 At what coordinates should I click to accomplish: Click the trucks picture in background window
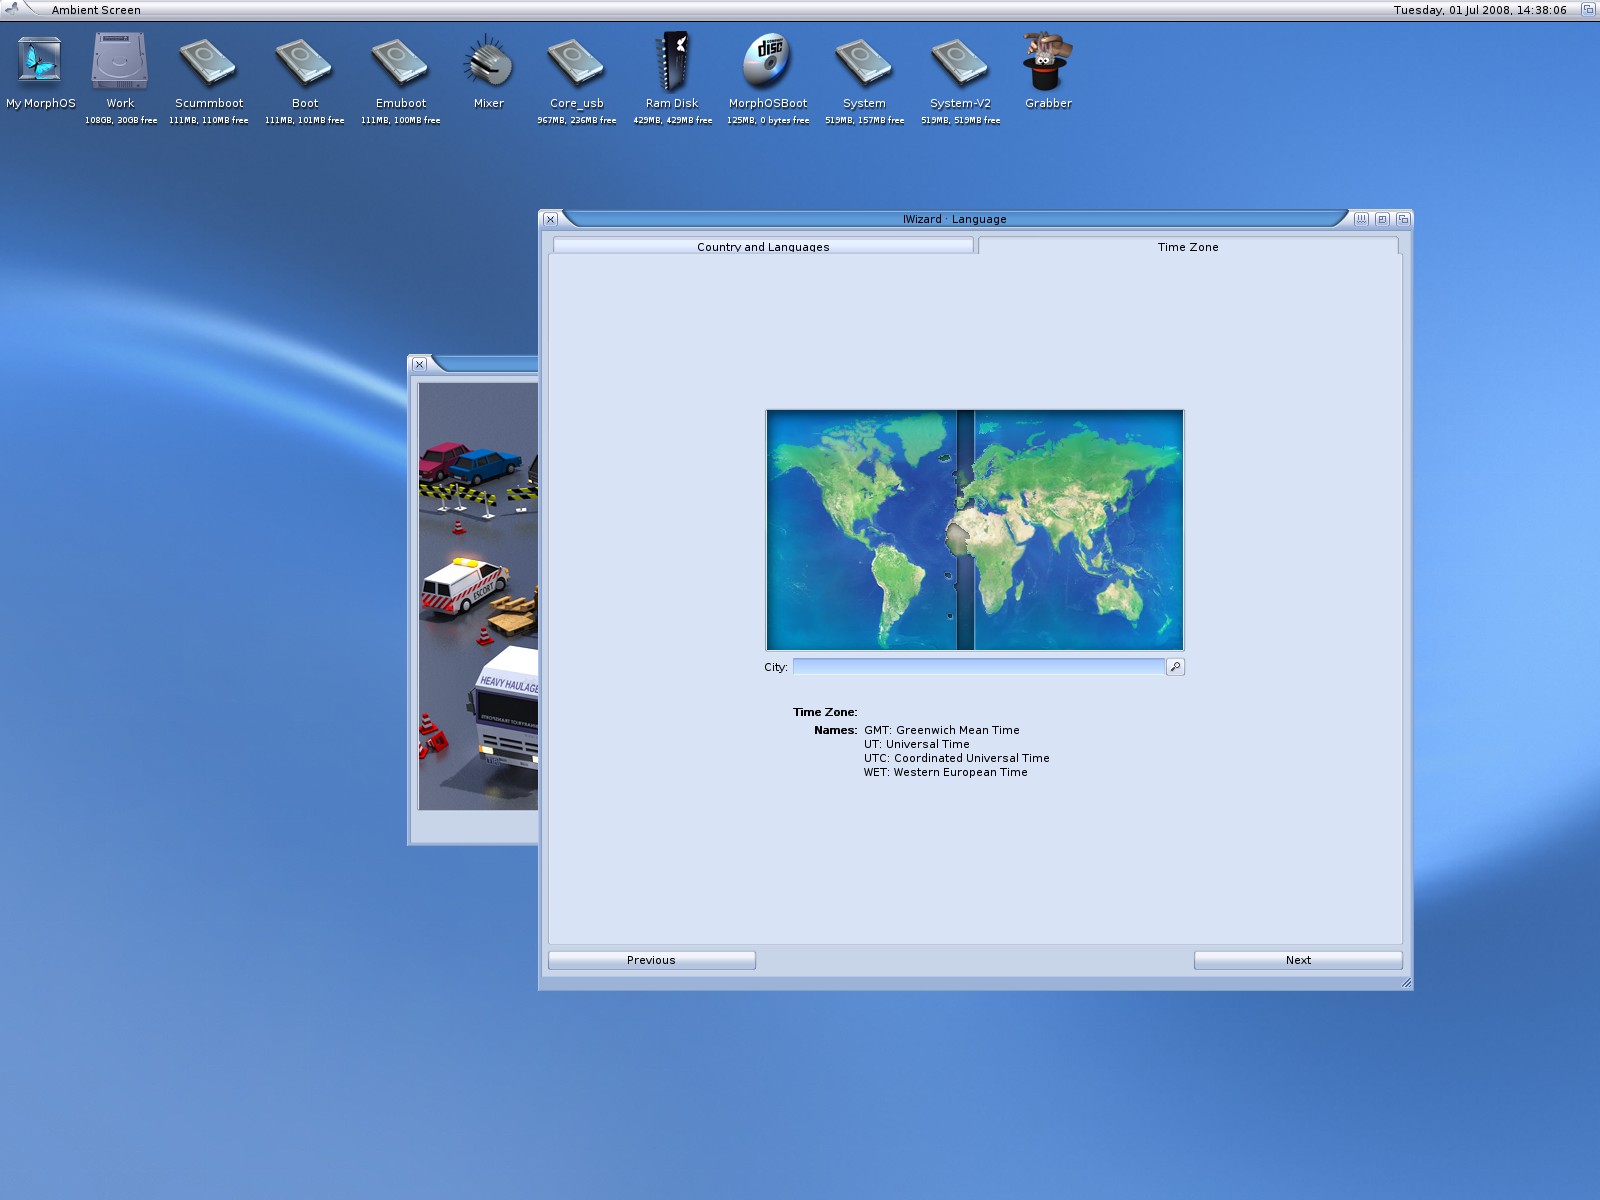coord(478,596)
